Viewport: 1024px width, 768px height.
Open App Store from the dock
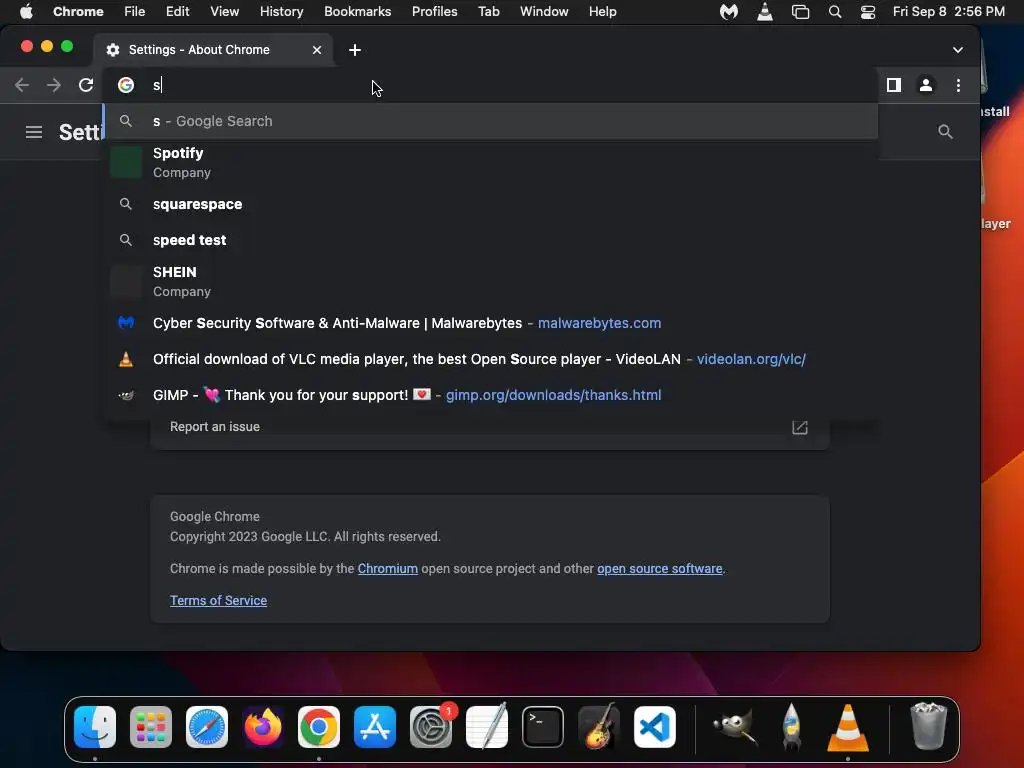point(375,727)
